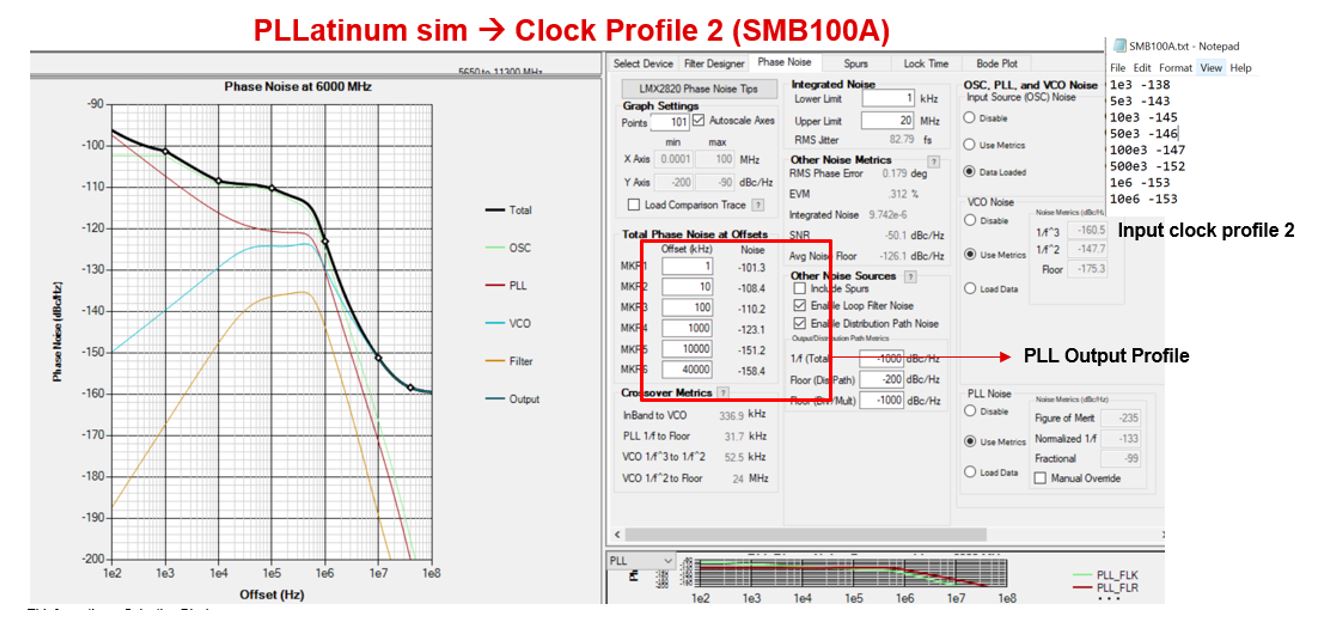Viewport: 1325px width, 625px height.
Task: Open Notepad View menu
Action: (1211, 67)
